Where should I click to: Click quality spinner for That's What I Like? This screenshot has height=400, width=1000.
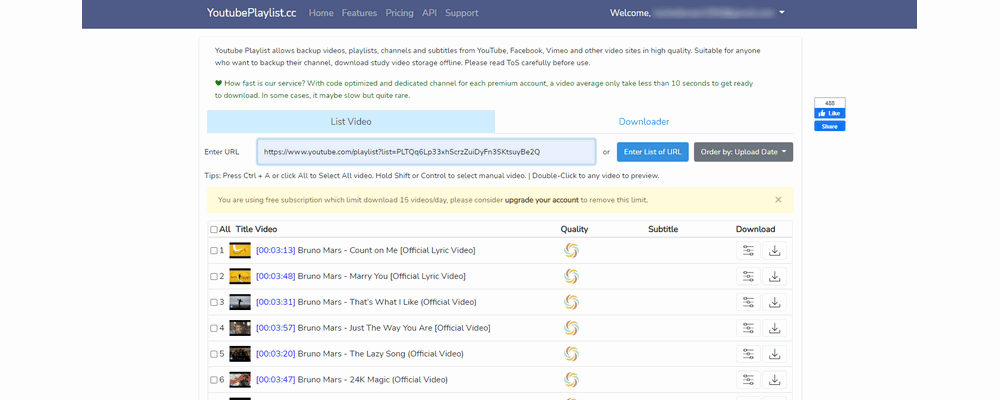pyautogui.click(x=571, y=302)
